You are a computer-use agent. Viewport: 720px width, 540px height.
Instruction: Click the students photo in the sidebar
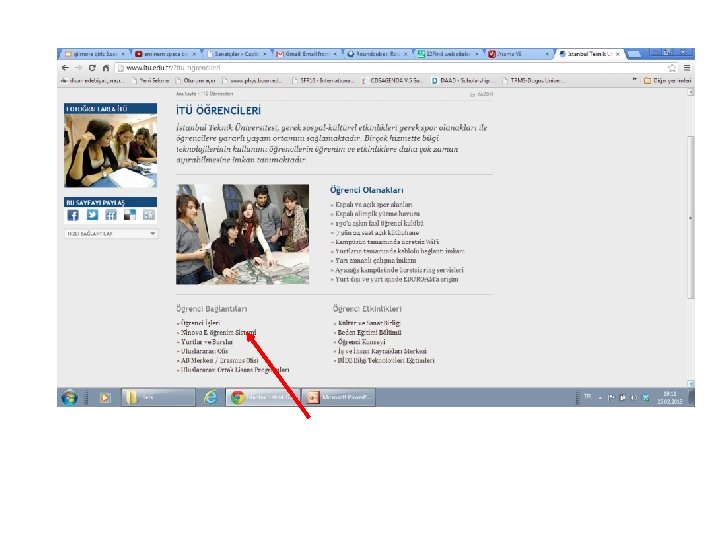click(x=111, y=151)
